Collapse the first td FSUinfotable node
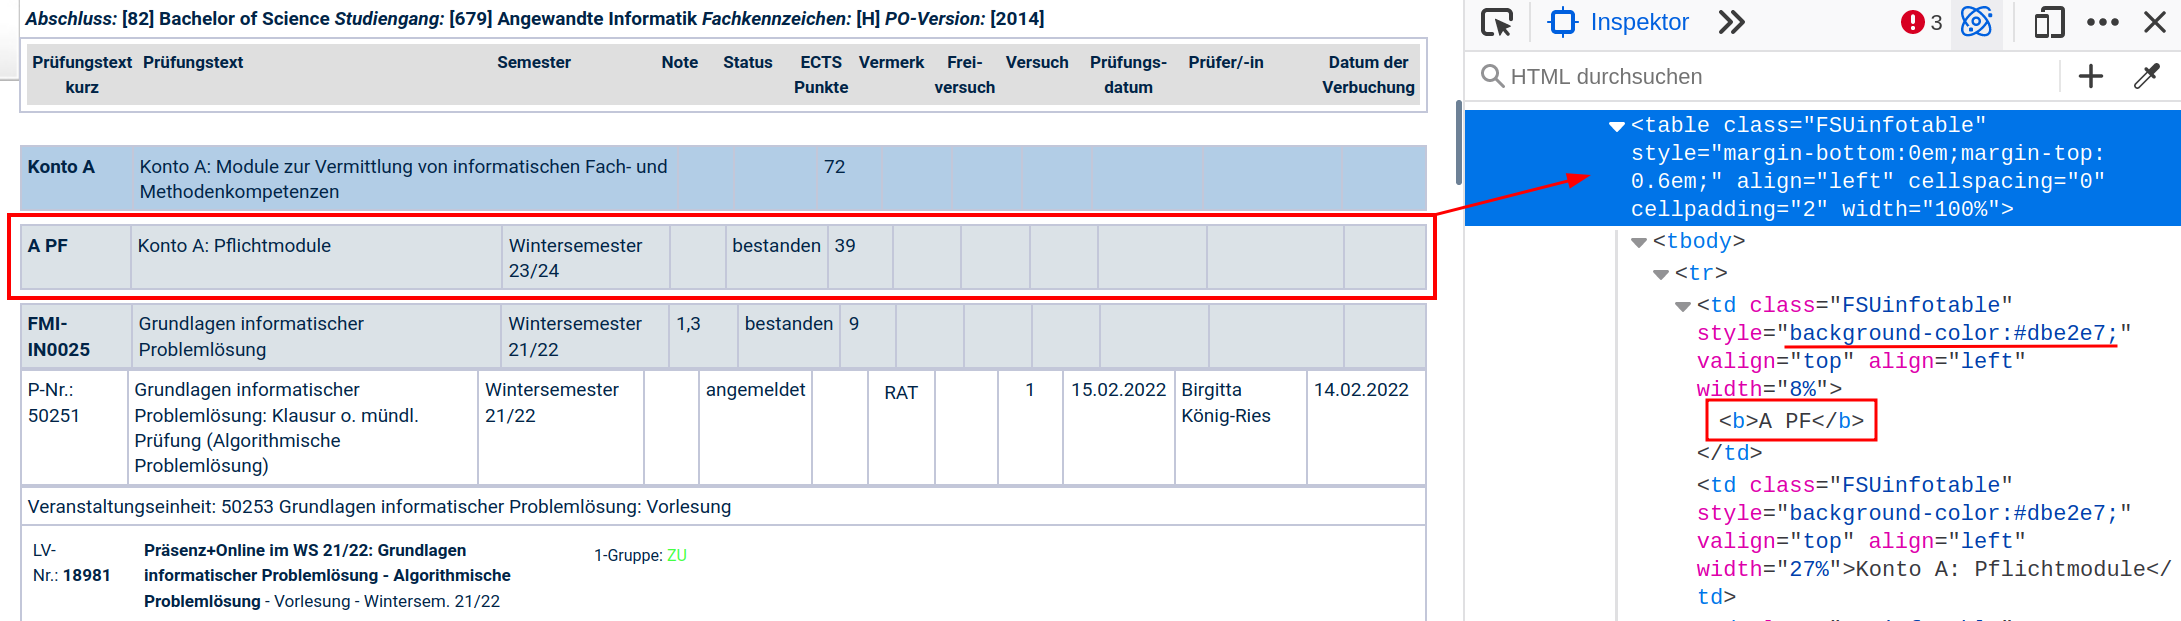 click(1683, 306)
